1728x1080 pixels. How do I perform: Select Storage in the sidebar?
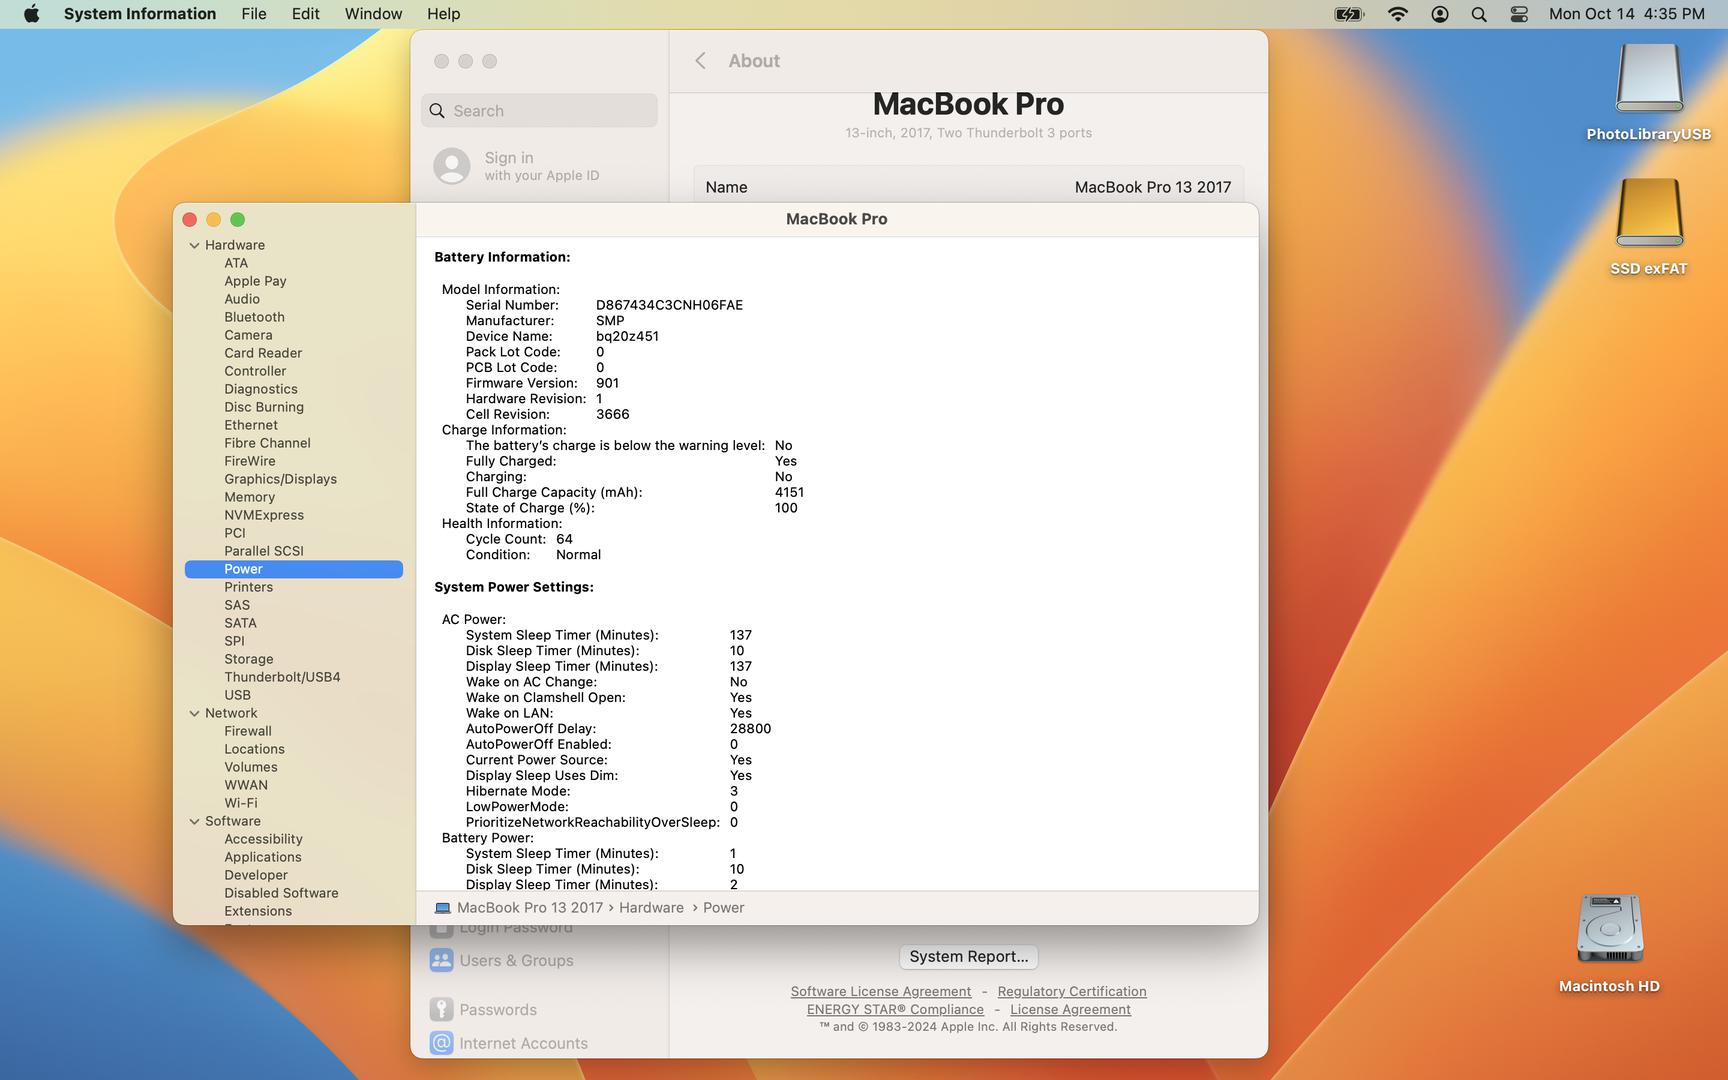point(249,659)
